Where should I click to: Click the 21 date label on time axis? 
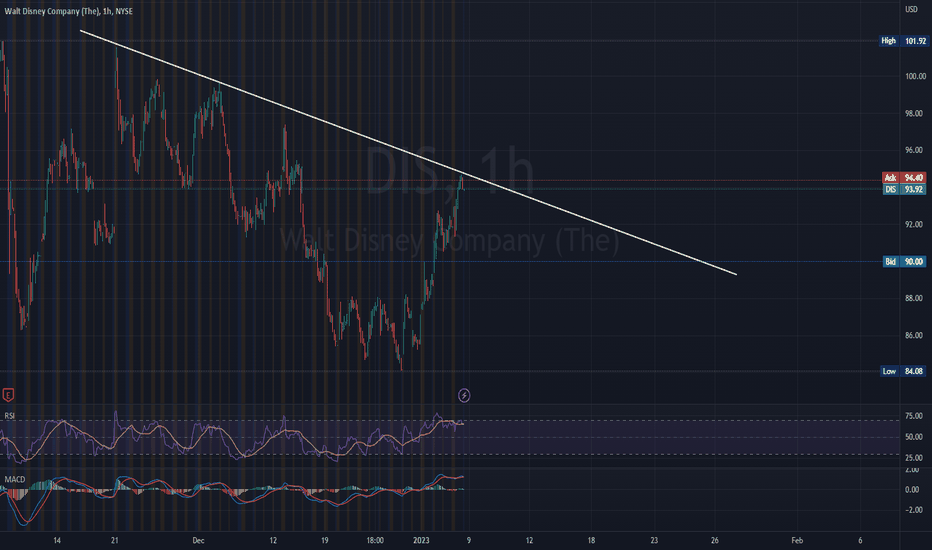(x=115, y=540)
